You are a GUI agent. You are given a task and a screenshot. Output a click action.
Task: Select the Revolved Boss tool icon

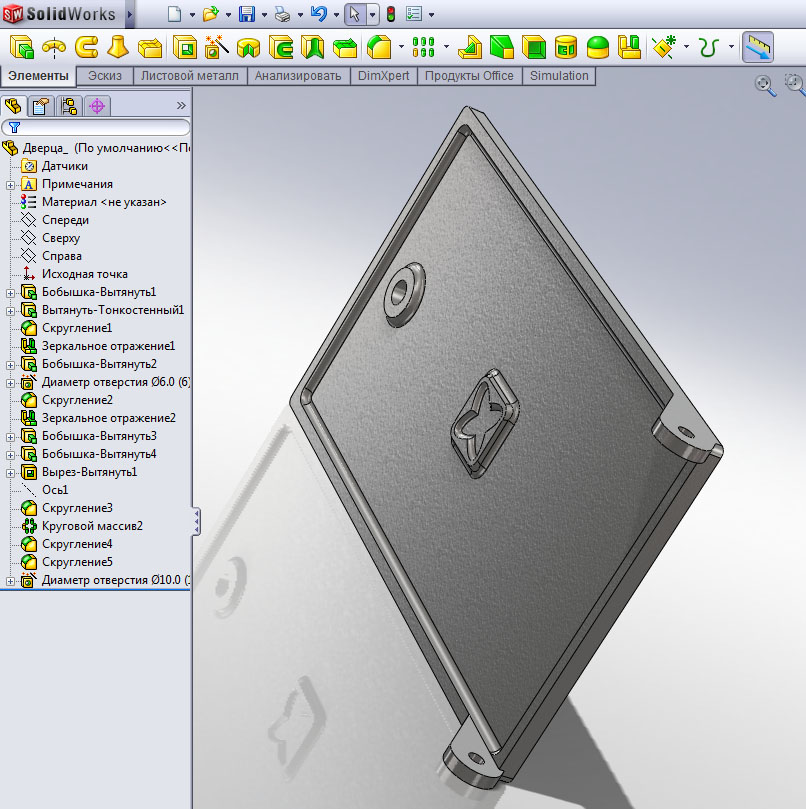pyautogui.click(x=54, y=47)
